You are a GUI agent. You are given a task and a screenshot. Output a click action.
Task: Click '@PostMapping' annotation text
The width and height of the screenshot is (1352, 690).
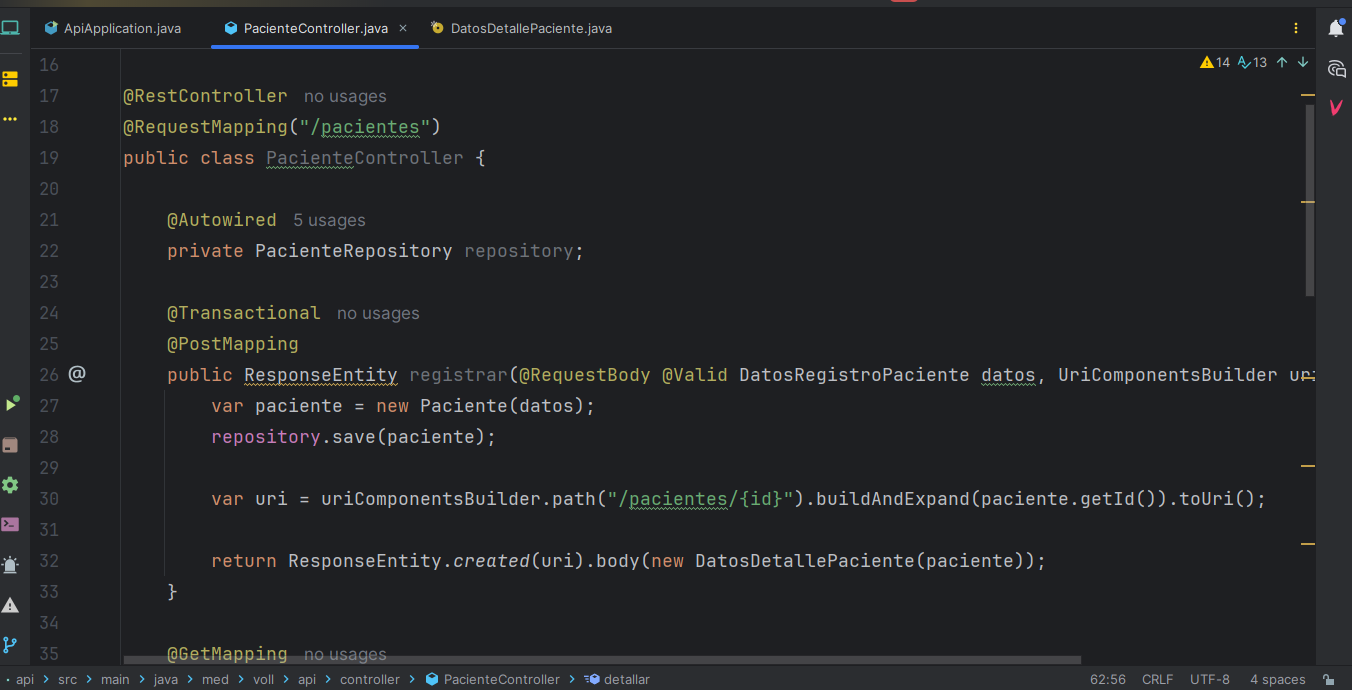pyautogui.click(x=233, y=344)
